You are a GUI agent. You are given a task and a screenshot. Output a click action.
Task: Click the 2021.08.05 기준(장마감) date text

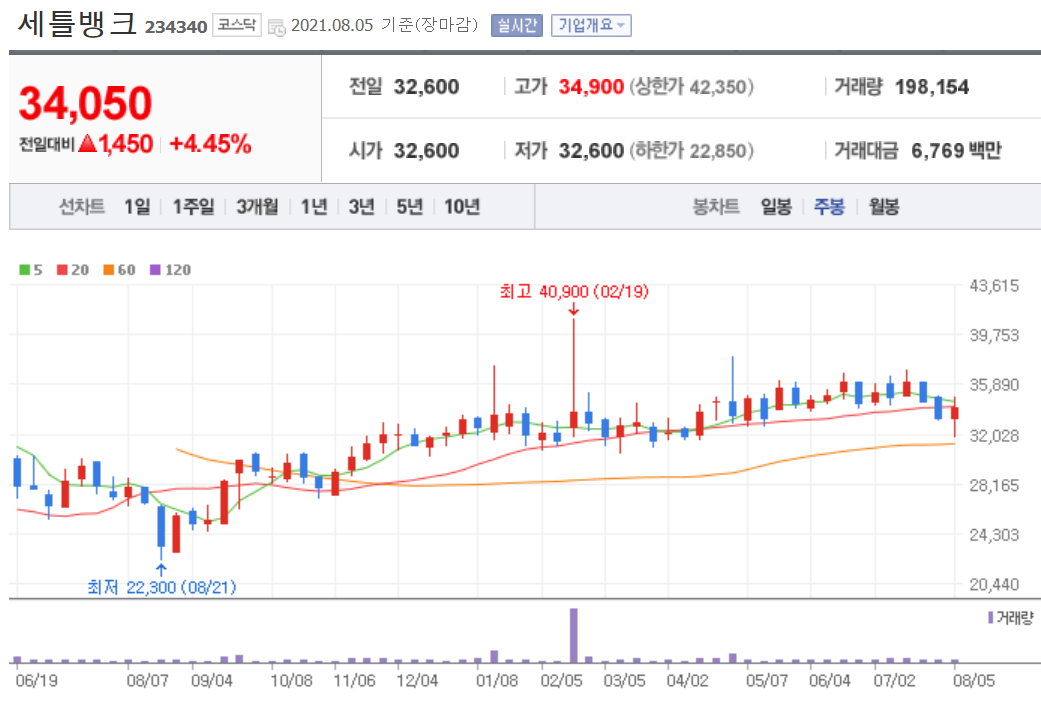click(384, 25)
